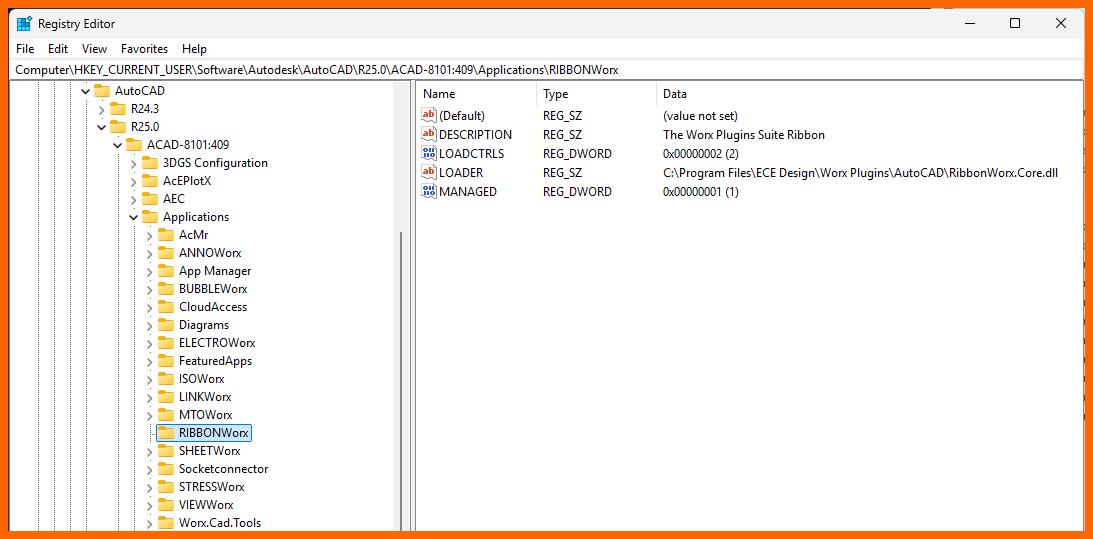This screenshot has height=539, width=1093.
Task: Expand the R24.3 key
Action: 102,109
